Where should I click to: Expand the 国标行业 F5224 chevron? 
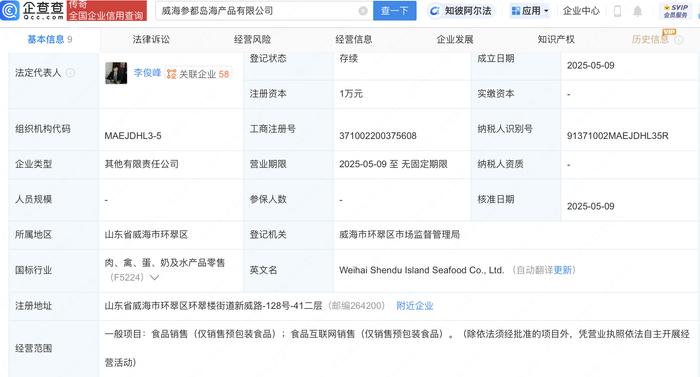[154, 278]
